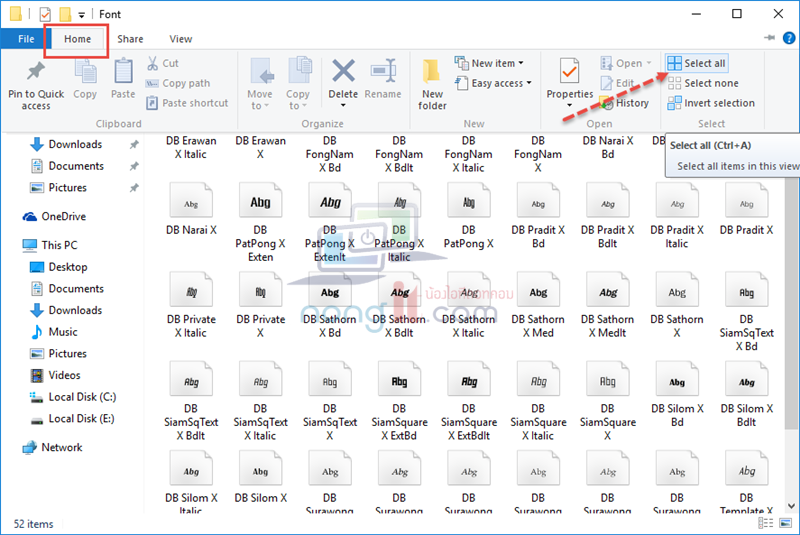Switch to the Share ribbon tab
800x535 pixels.
coord(130,39)
